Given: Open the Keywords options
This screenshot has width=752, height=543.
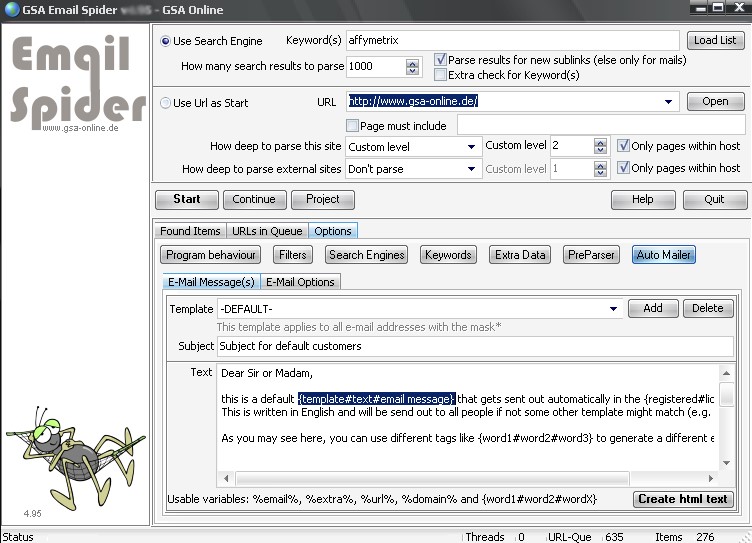Looking at the screenshot, I should pyautogui.click(x=448, y=255).
